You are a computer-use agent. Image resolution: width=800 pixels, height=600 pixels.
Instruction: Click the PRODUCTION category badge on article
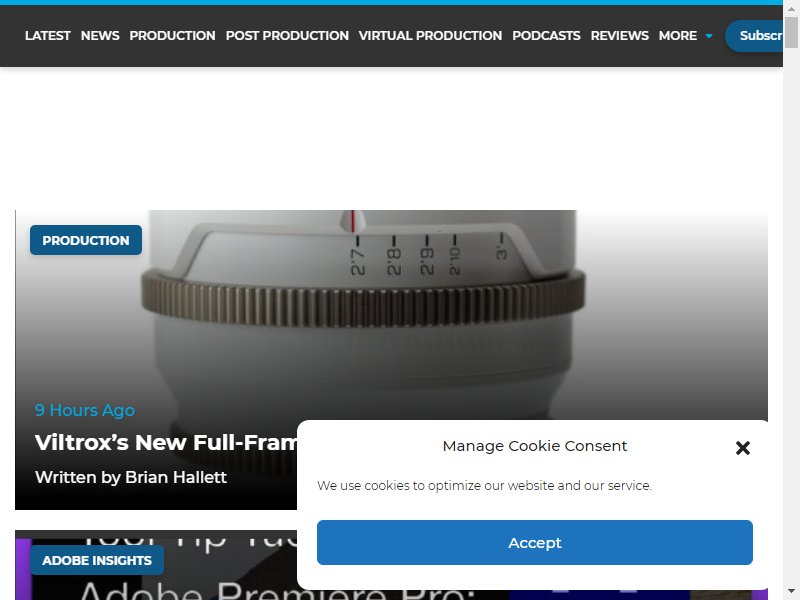coord(86,240)
